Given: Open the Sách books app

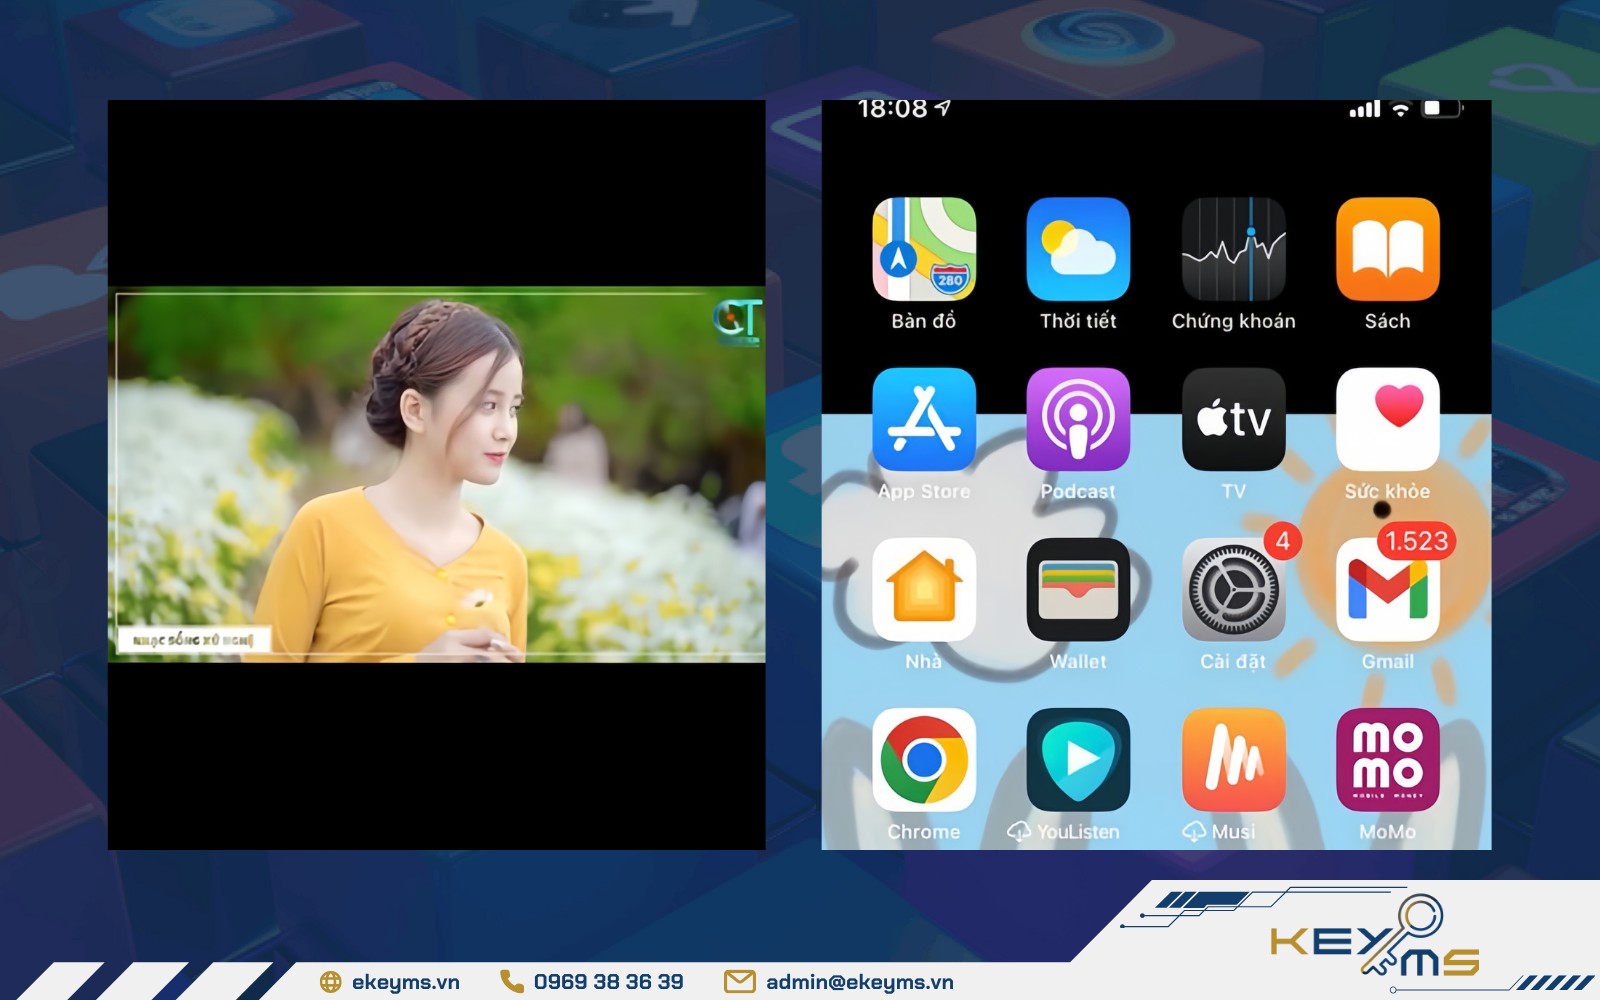Looking at the screenshot, I should pos(1388,249).
